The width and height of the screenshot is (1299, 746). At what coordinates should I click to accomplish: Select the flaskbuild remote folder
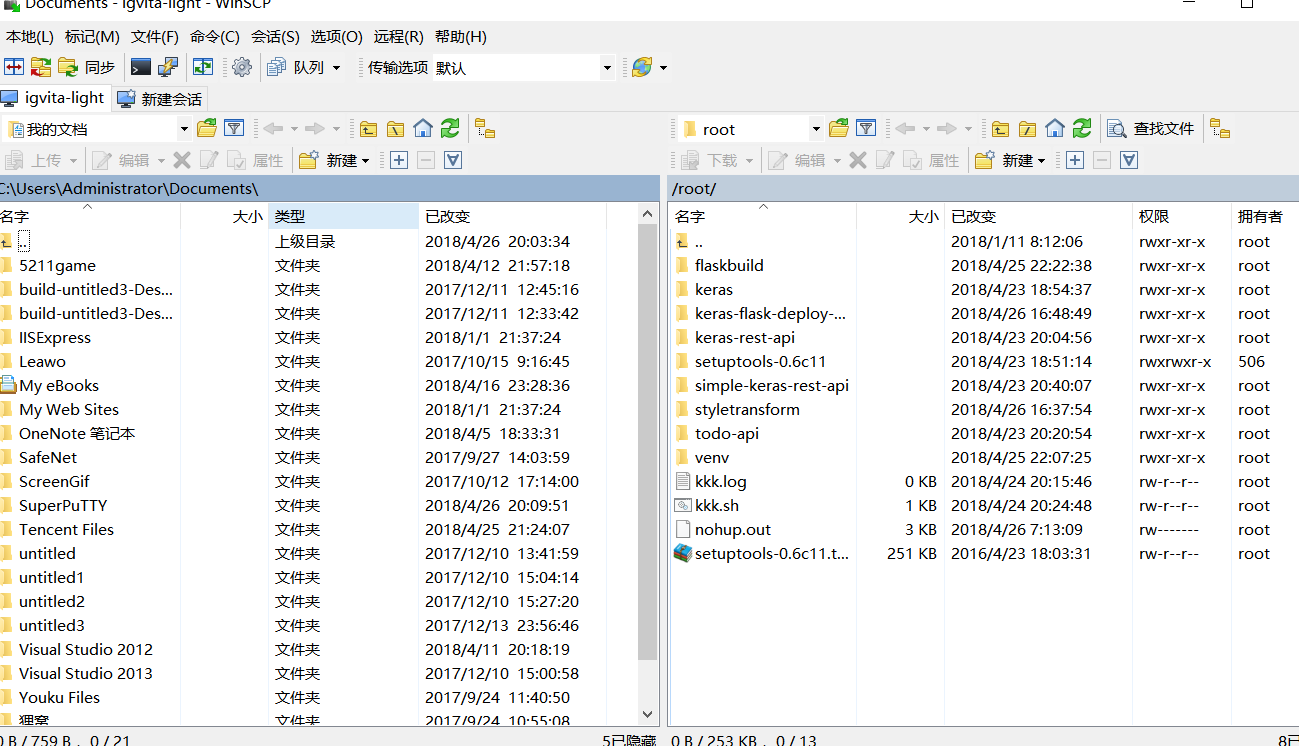click(729, 266)
